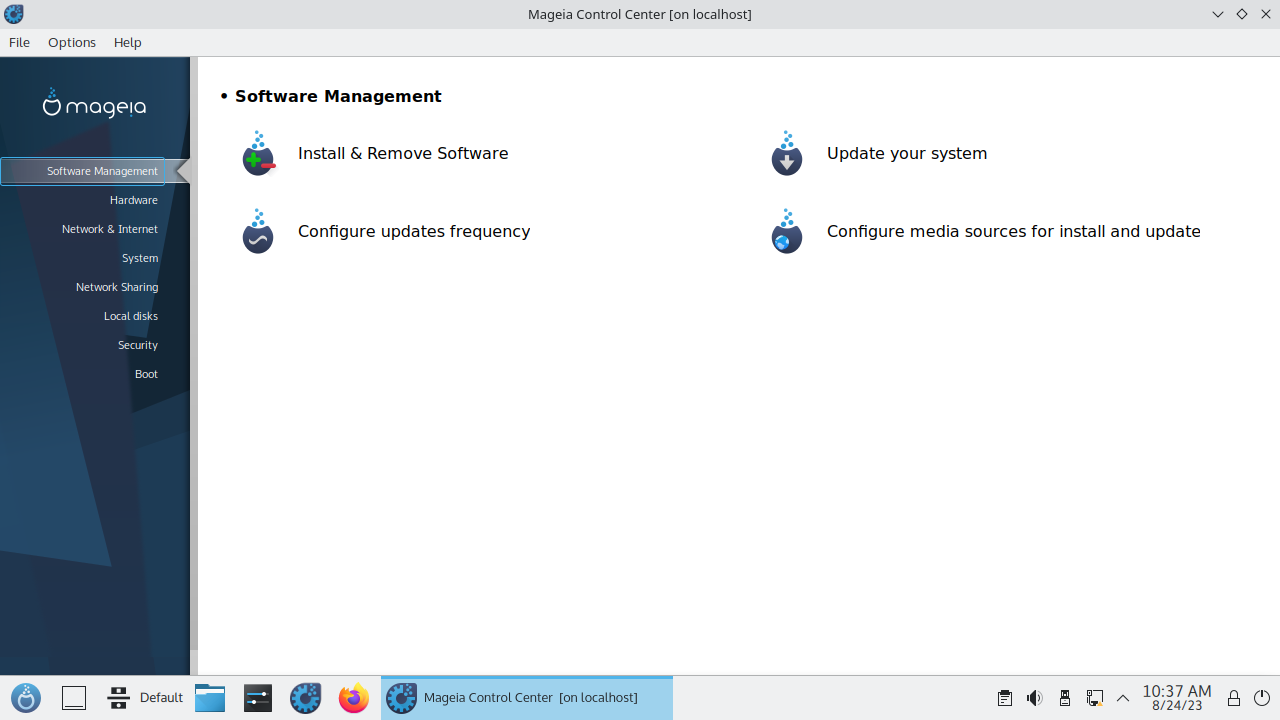Viewport: 1280px width, 720px height.
Task: Click the Configure media sources icon
Action: click(x=787, y=231)
